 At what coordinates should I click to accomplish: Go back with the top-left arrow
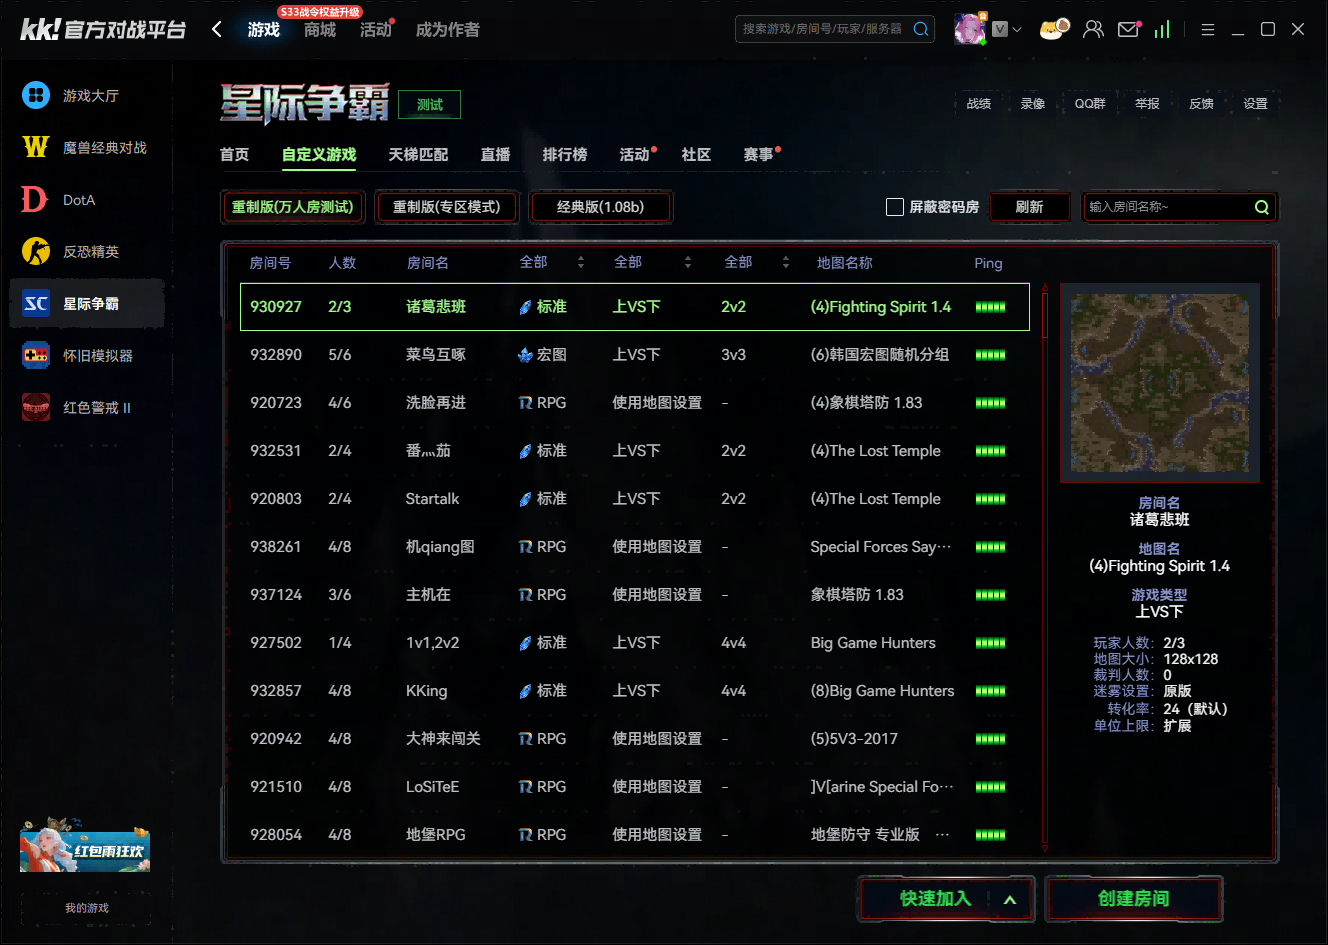[217, 29]
